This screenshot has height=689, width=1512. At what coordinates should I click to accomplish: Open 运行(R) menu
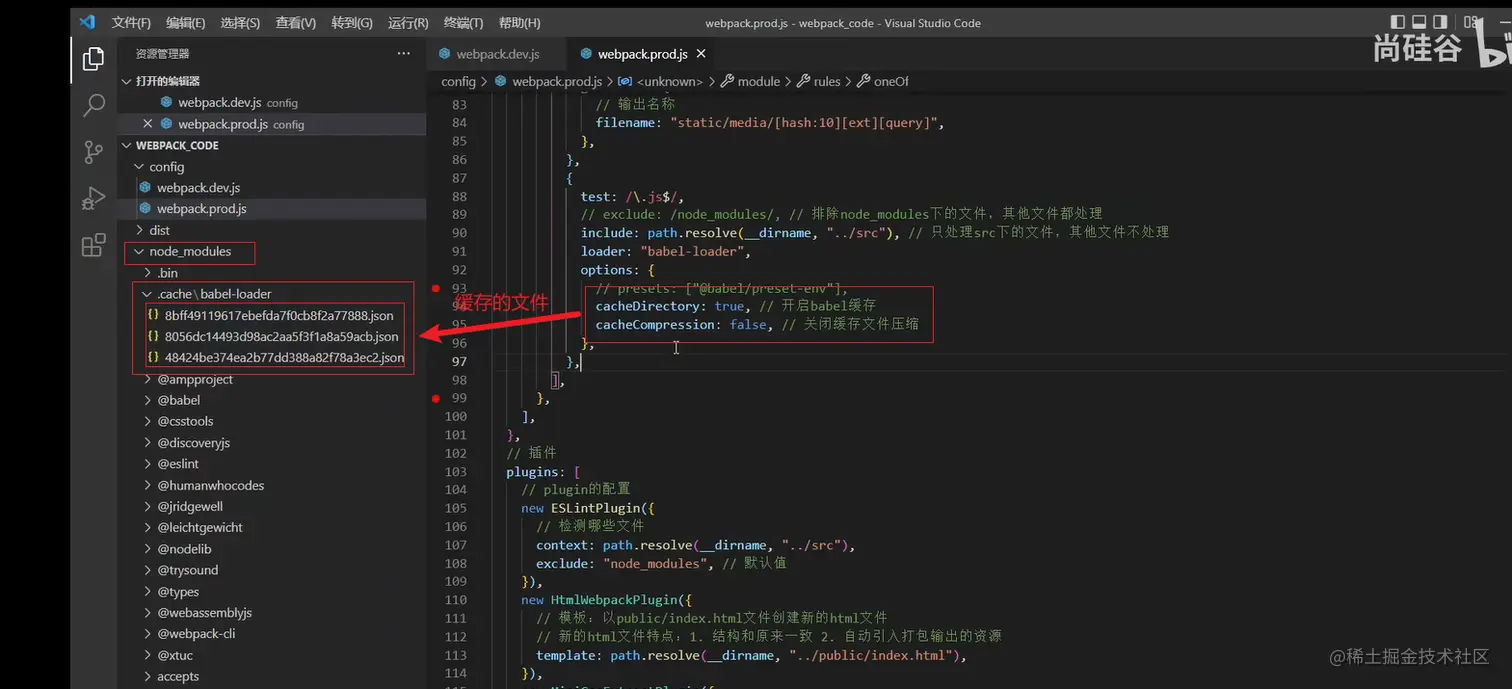pos(407,23)
